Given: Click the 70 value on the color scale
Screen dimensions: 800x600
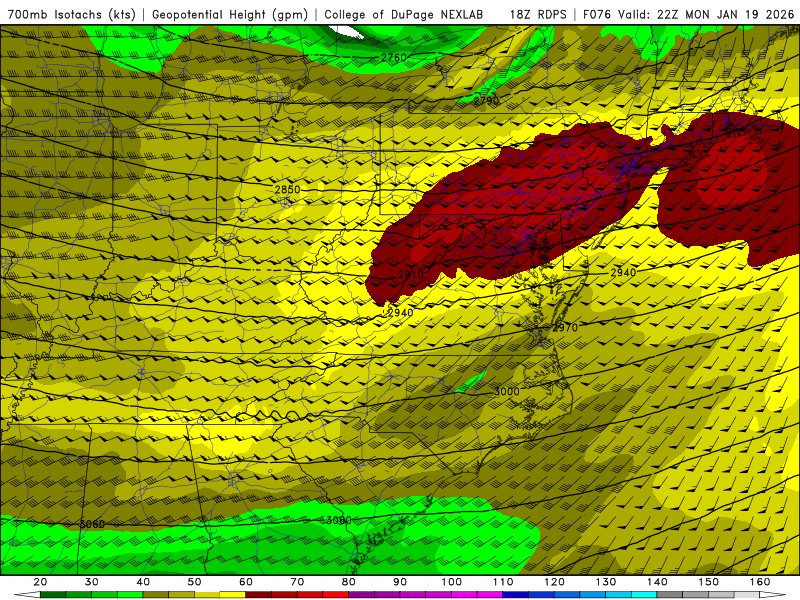Looking at the screenshot, I should pos(297,582).
